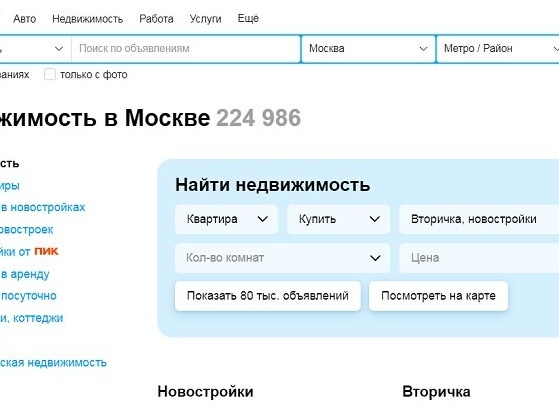Open the Вторичка, новостройки dropdown
Screen dimensions: 559x406
(479, 219)
